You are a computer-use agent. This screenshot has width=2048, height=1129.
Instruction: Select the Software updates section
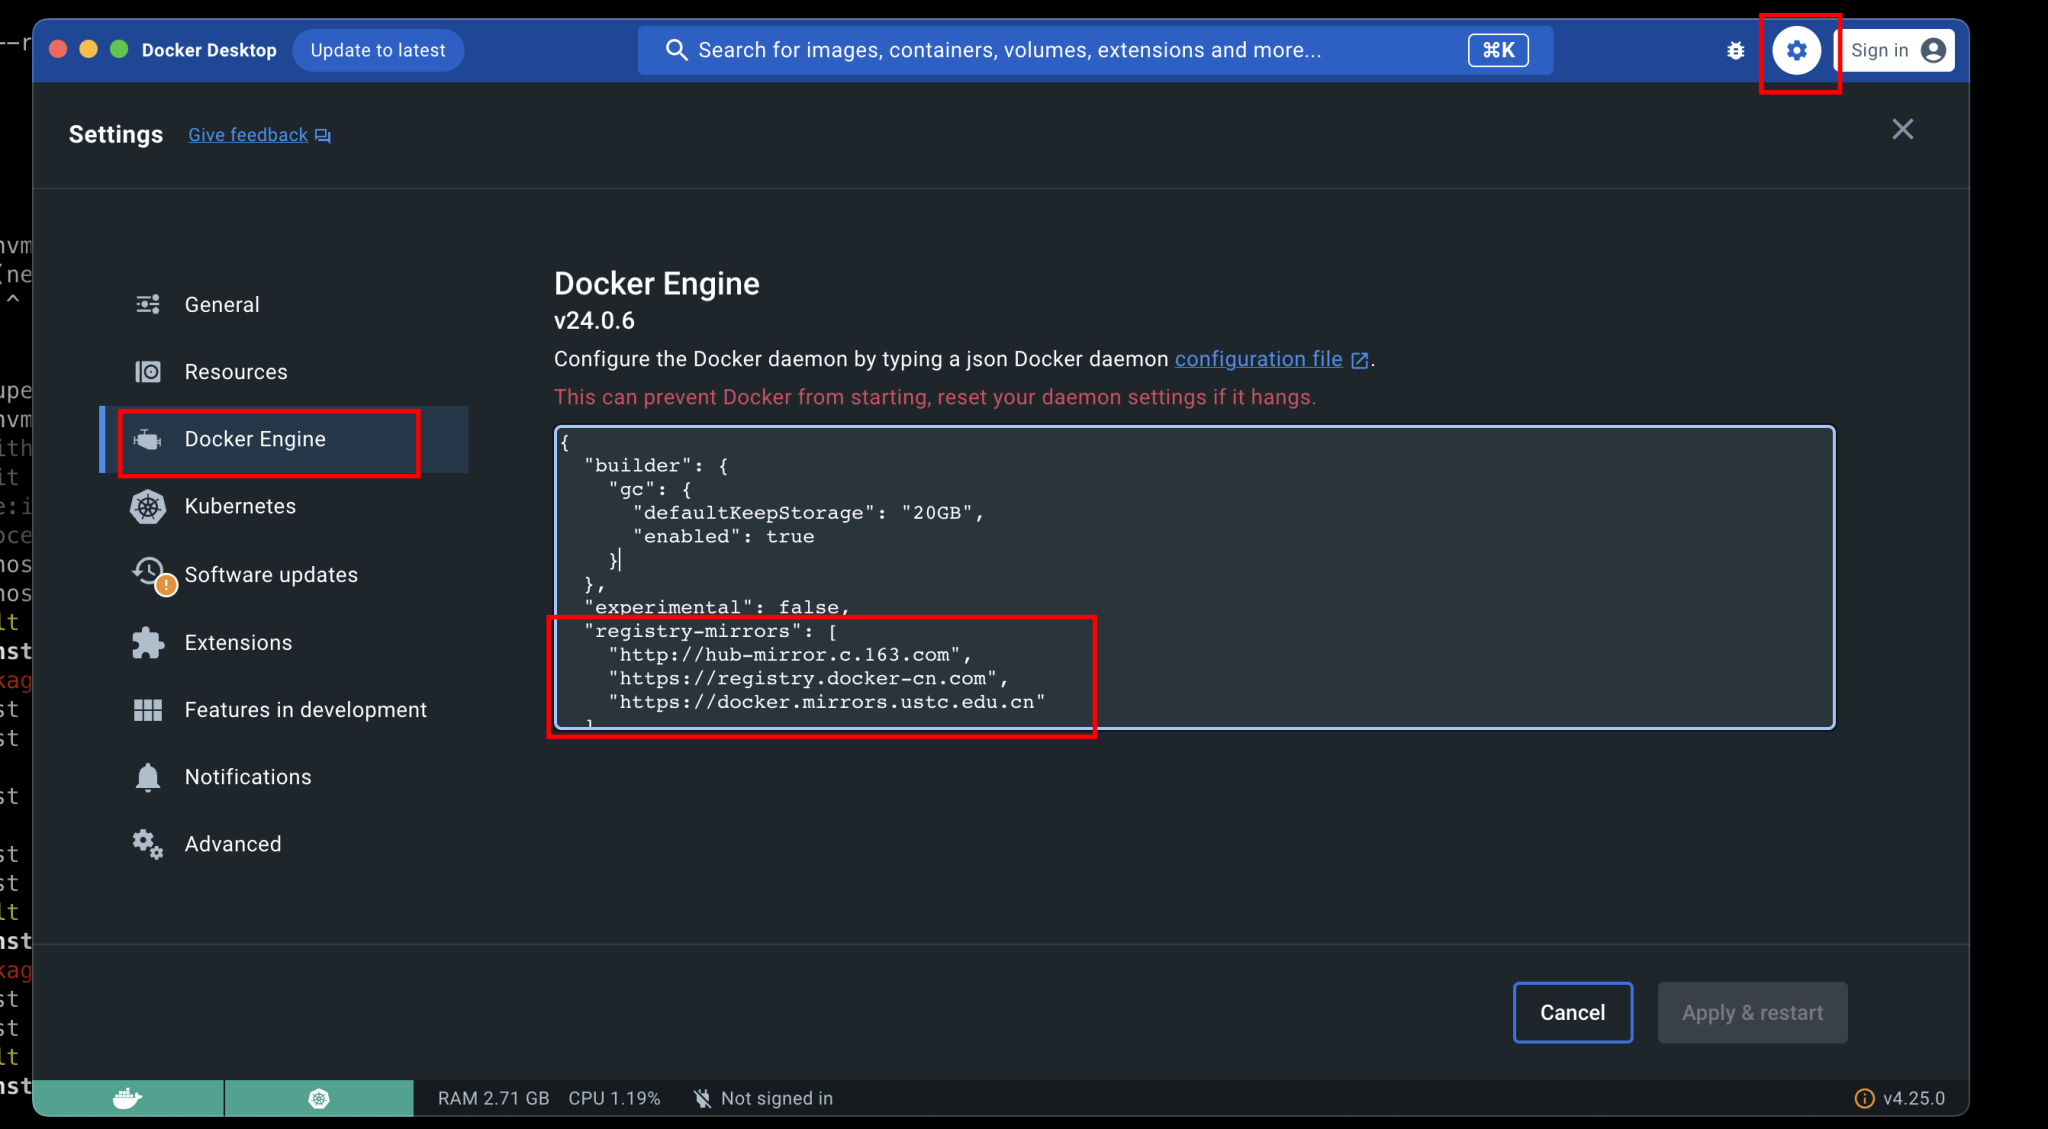pos(271,574)
